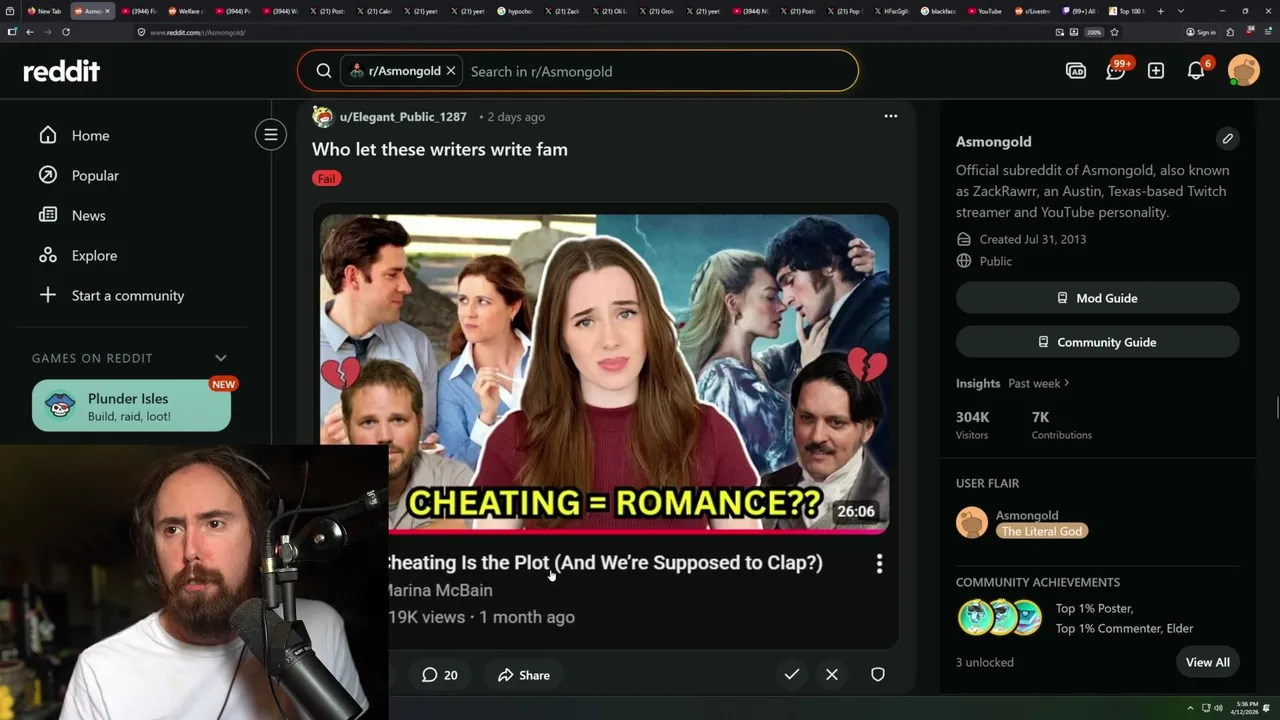1280x720 pixels.
Task: Approve the post with checkmark icon
Action: tap(792, 675)
